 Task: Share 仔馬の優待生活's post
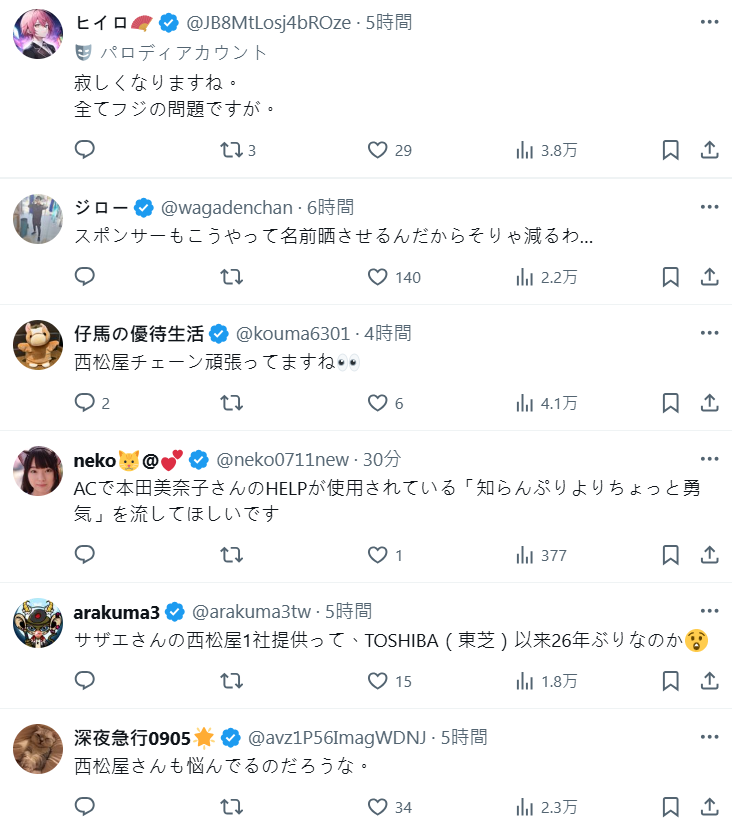coord(709,403)
